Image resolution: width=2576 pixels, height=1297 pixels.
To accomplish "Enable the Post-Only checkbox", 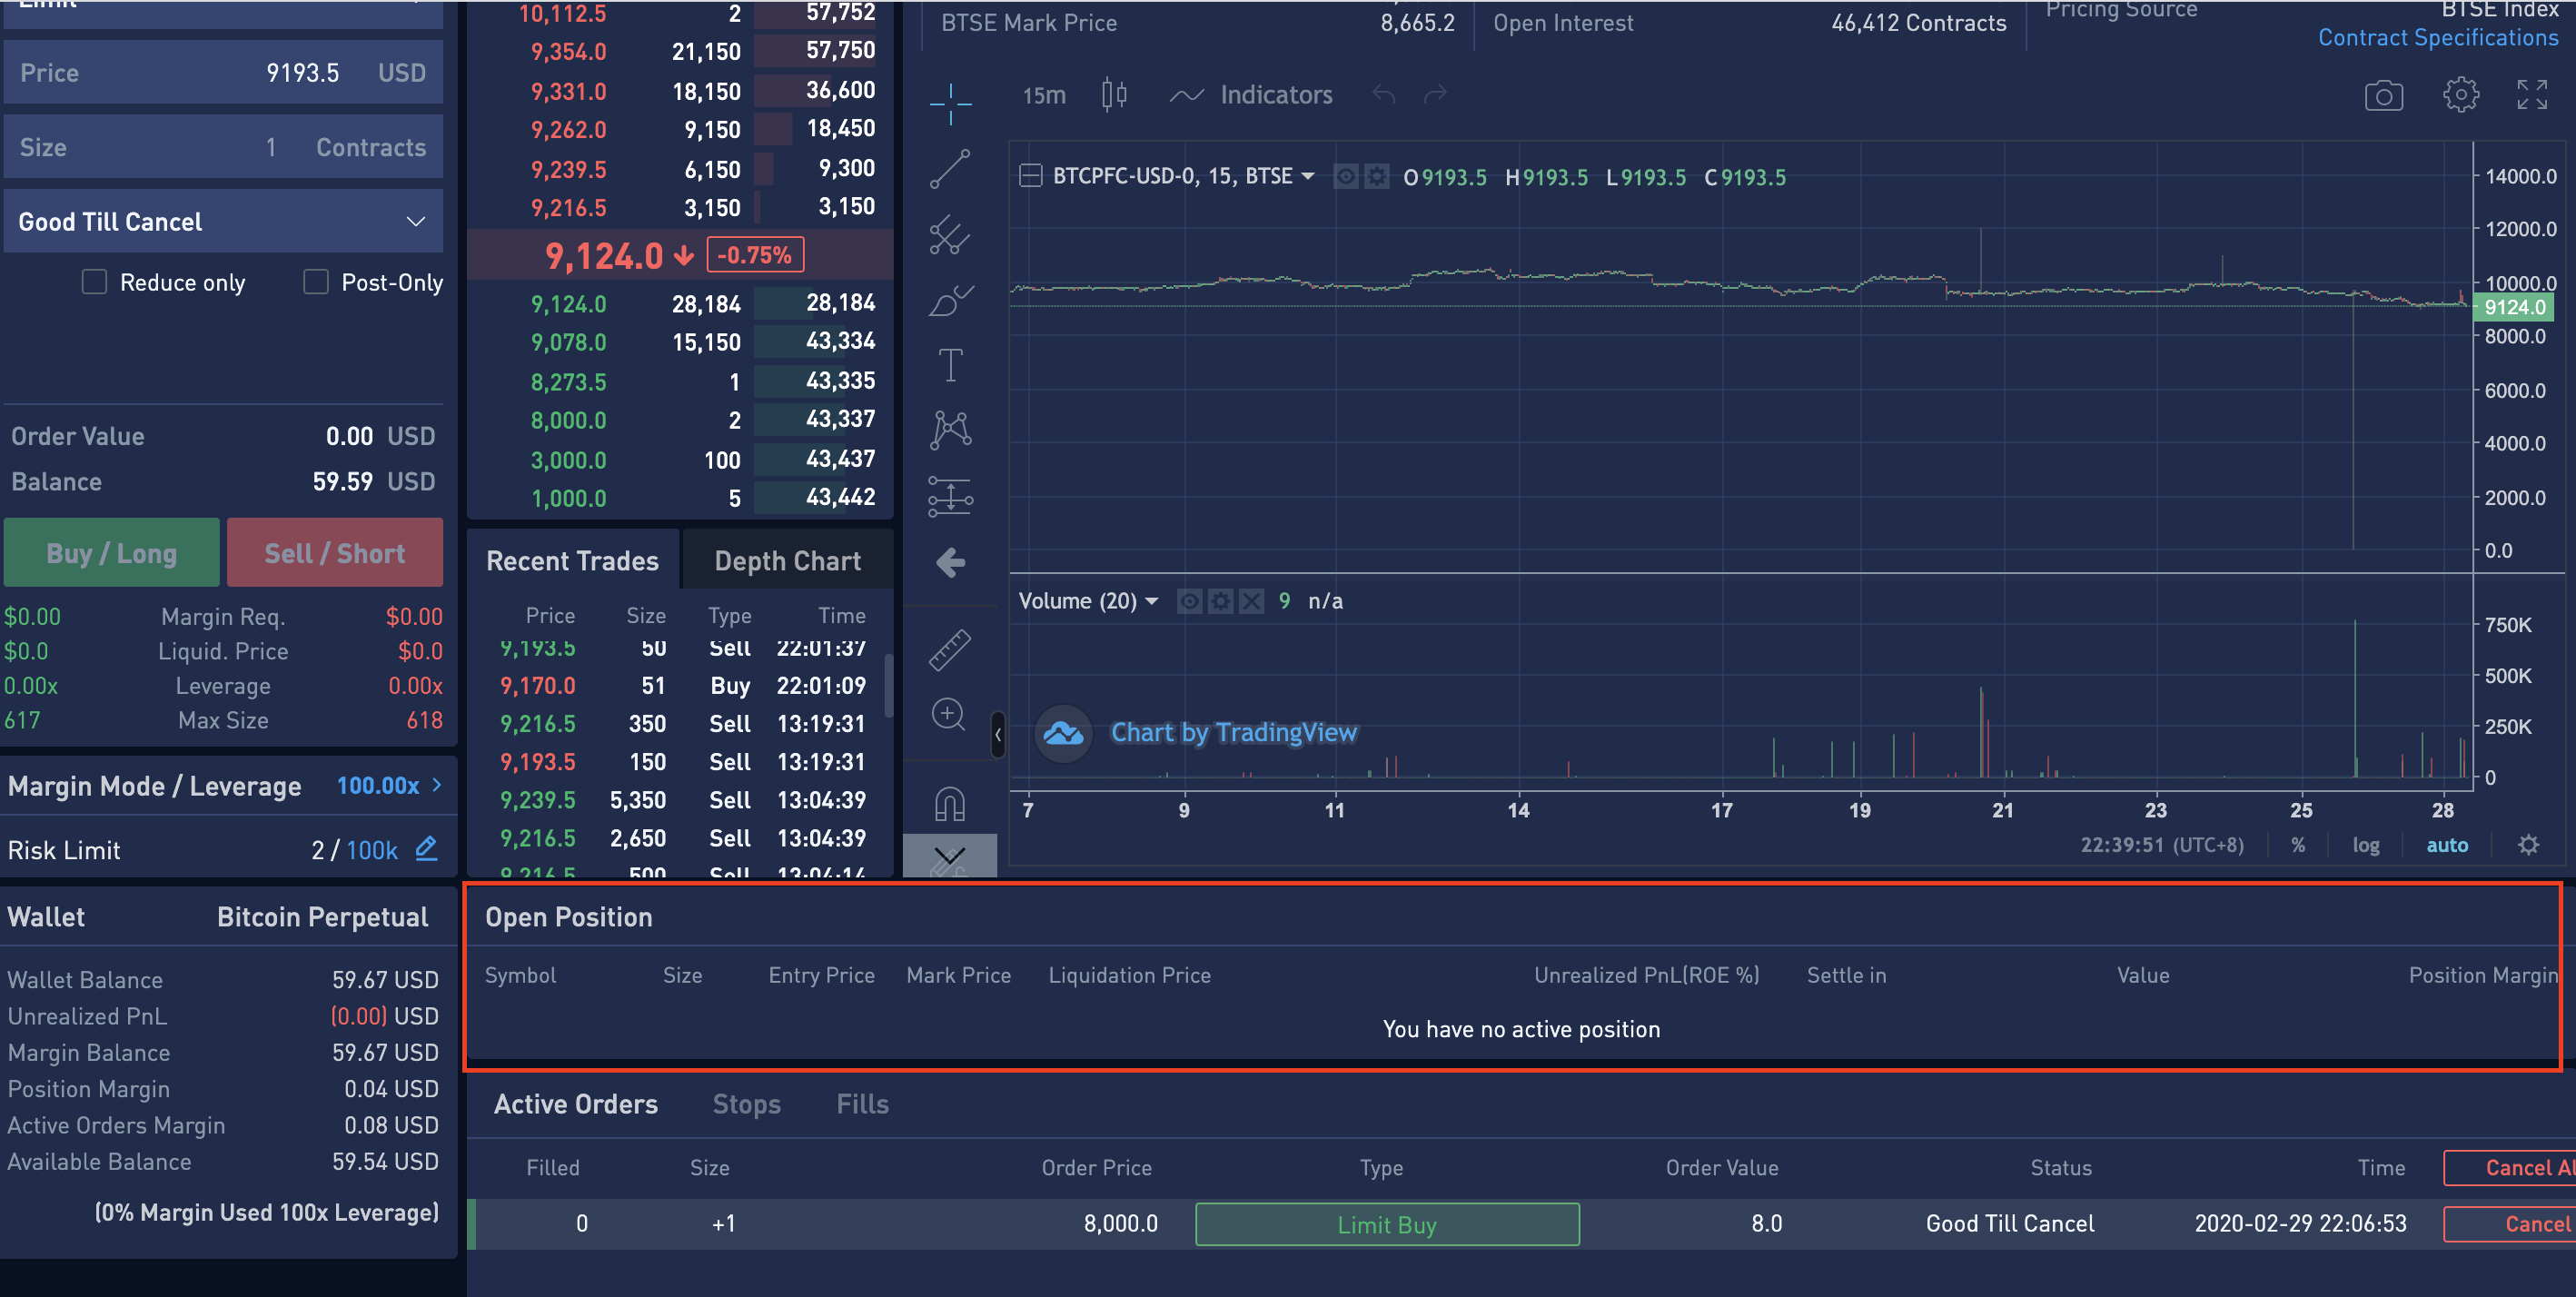I will (x=316, y=282).
